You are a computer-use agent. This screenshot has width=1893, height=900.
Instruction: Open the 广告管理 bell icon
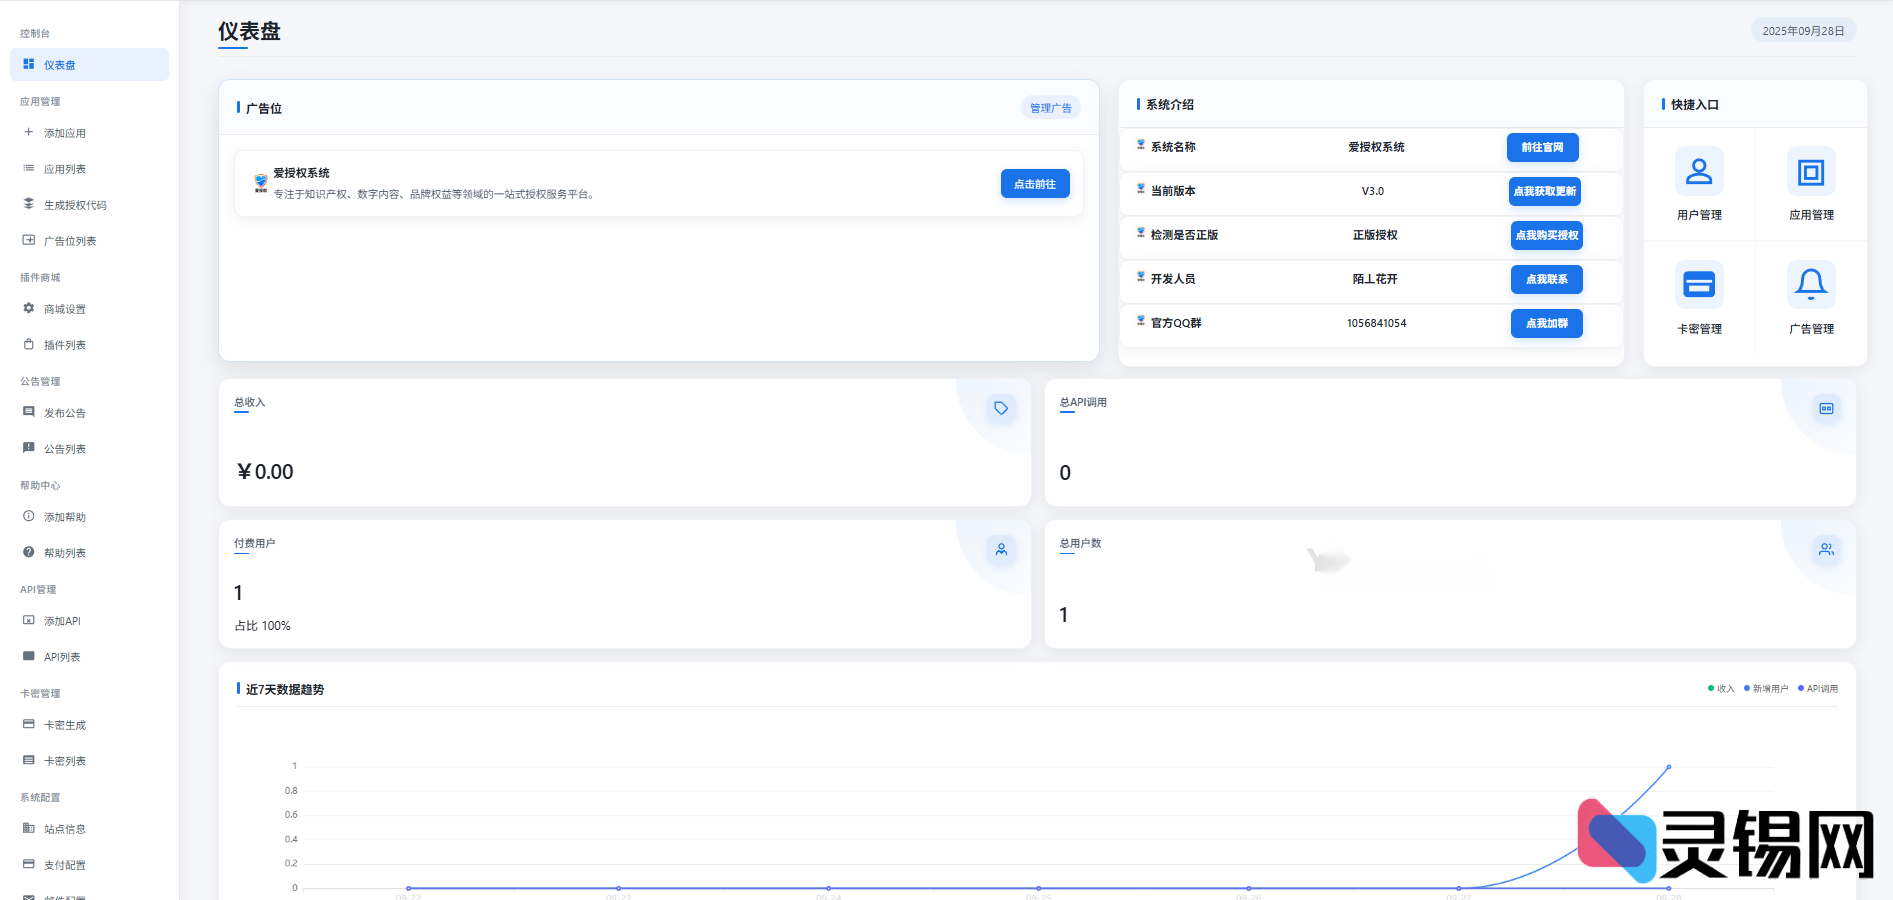coord(1810,285)
